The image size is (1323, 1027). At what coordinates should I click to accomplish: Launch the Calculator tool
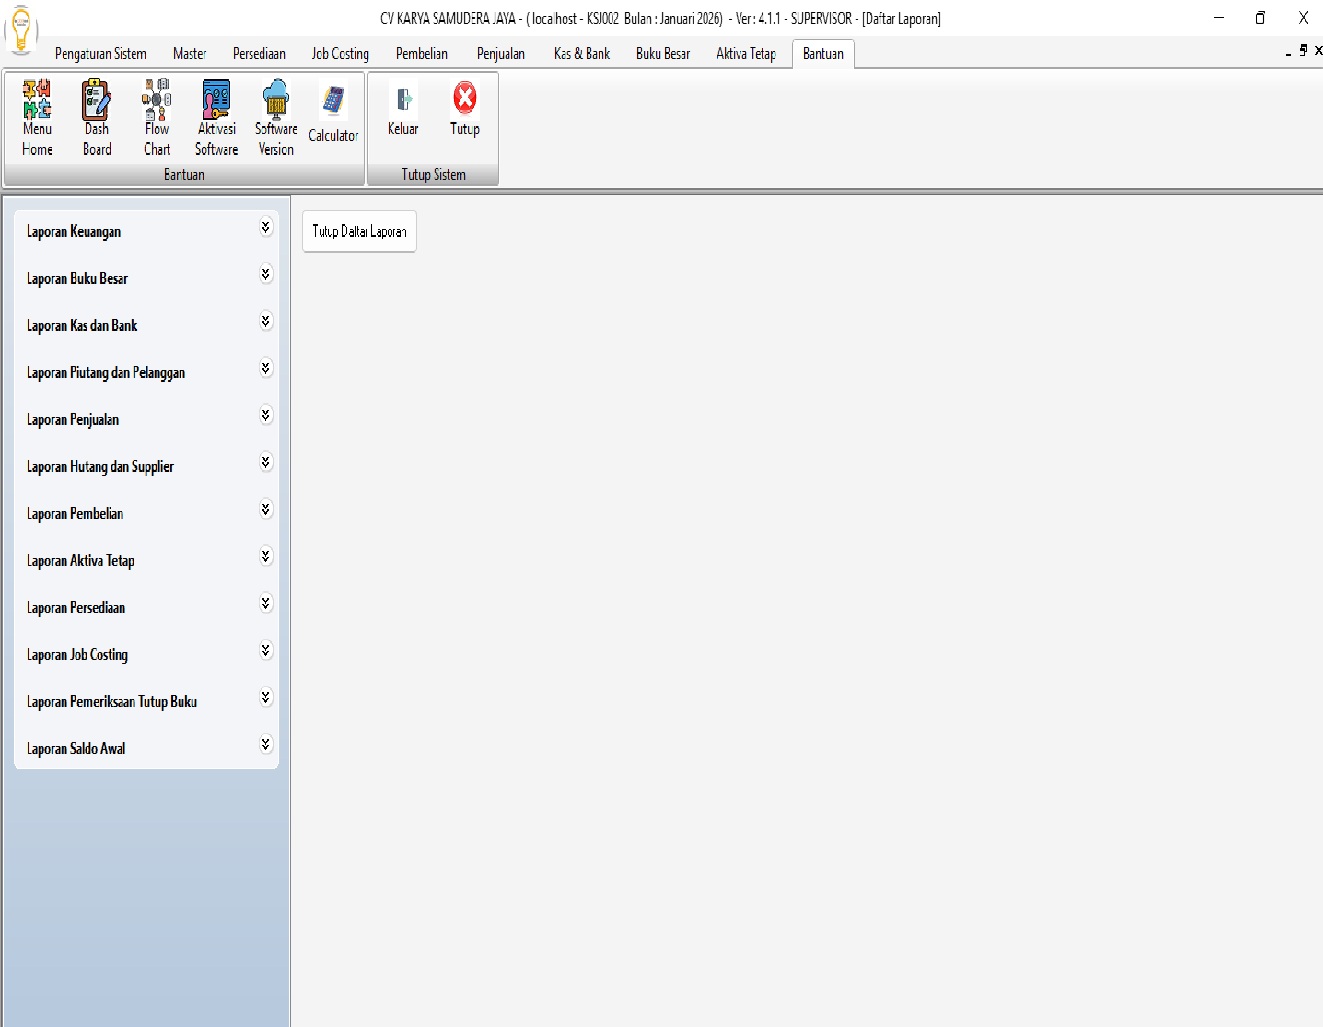pyautogui.click(x=333, y=102)
